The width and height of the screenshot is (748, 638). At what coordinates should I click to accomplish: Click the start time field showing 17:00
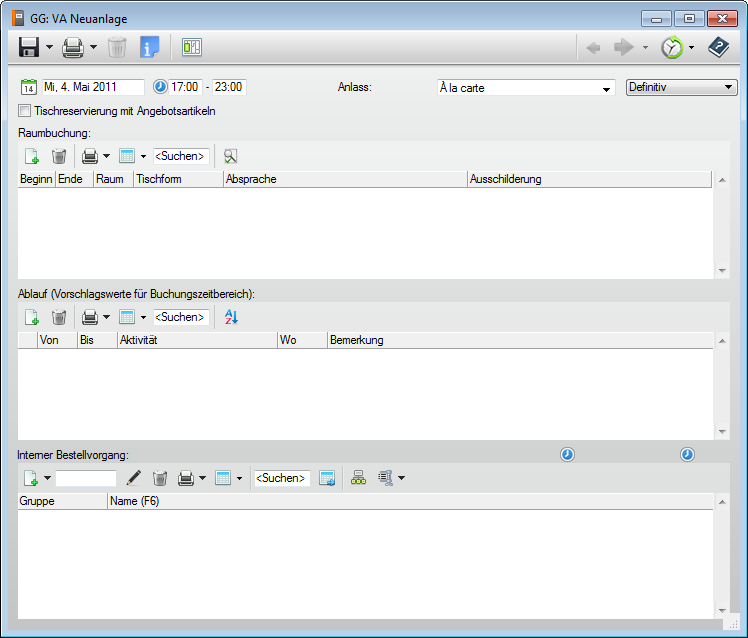(185, 87)
